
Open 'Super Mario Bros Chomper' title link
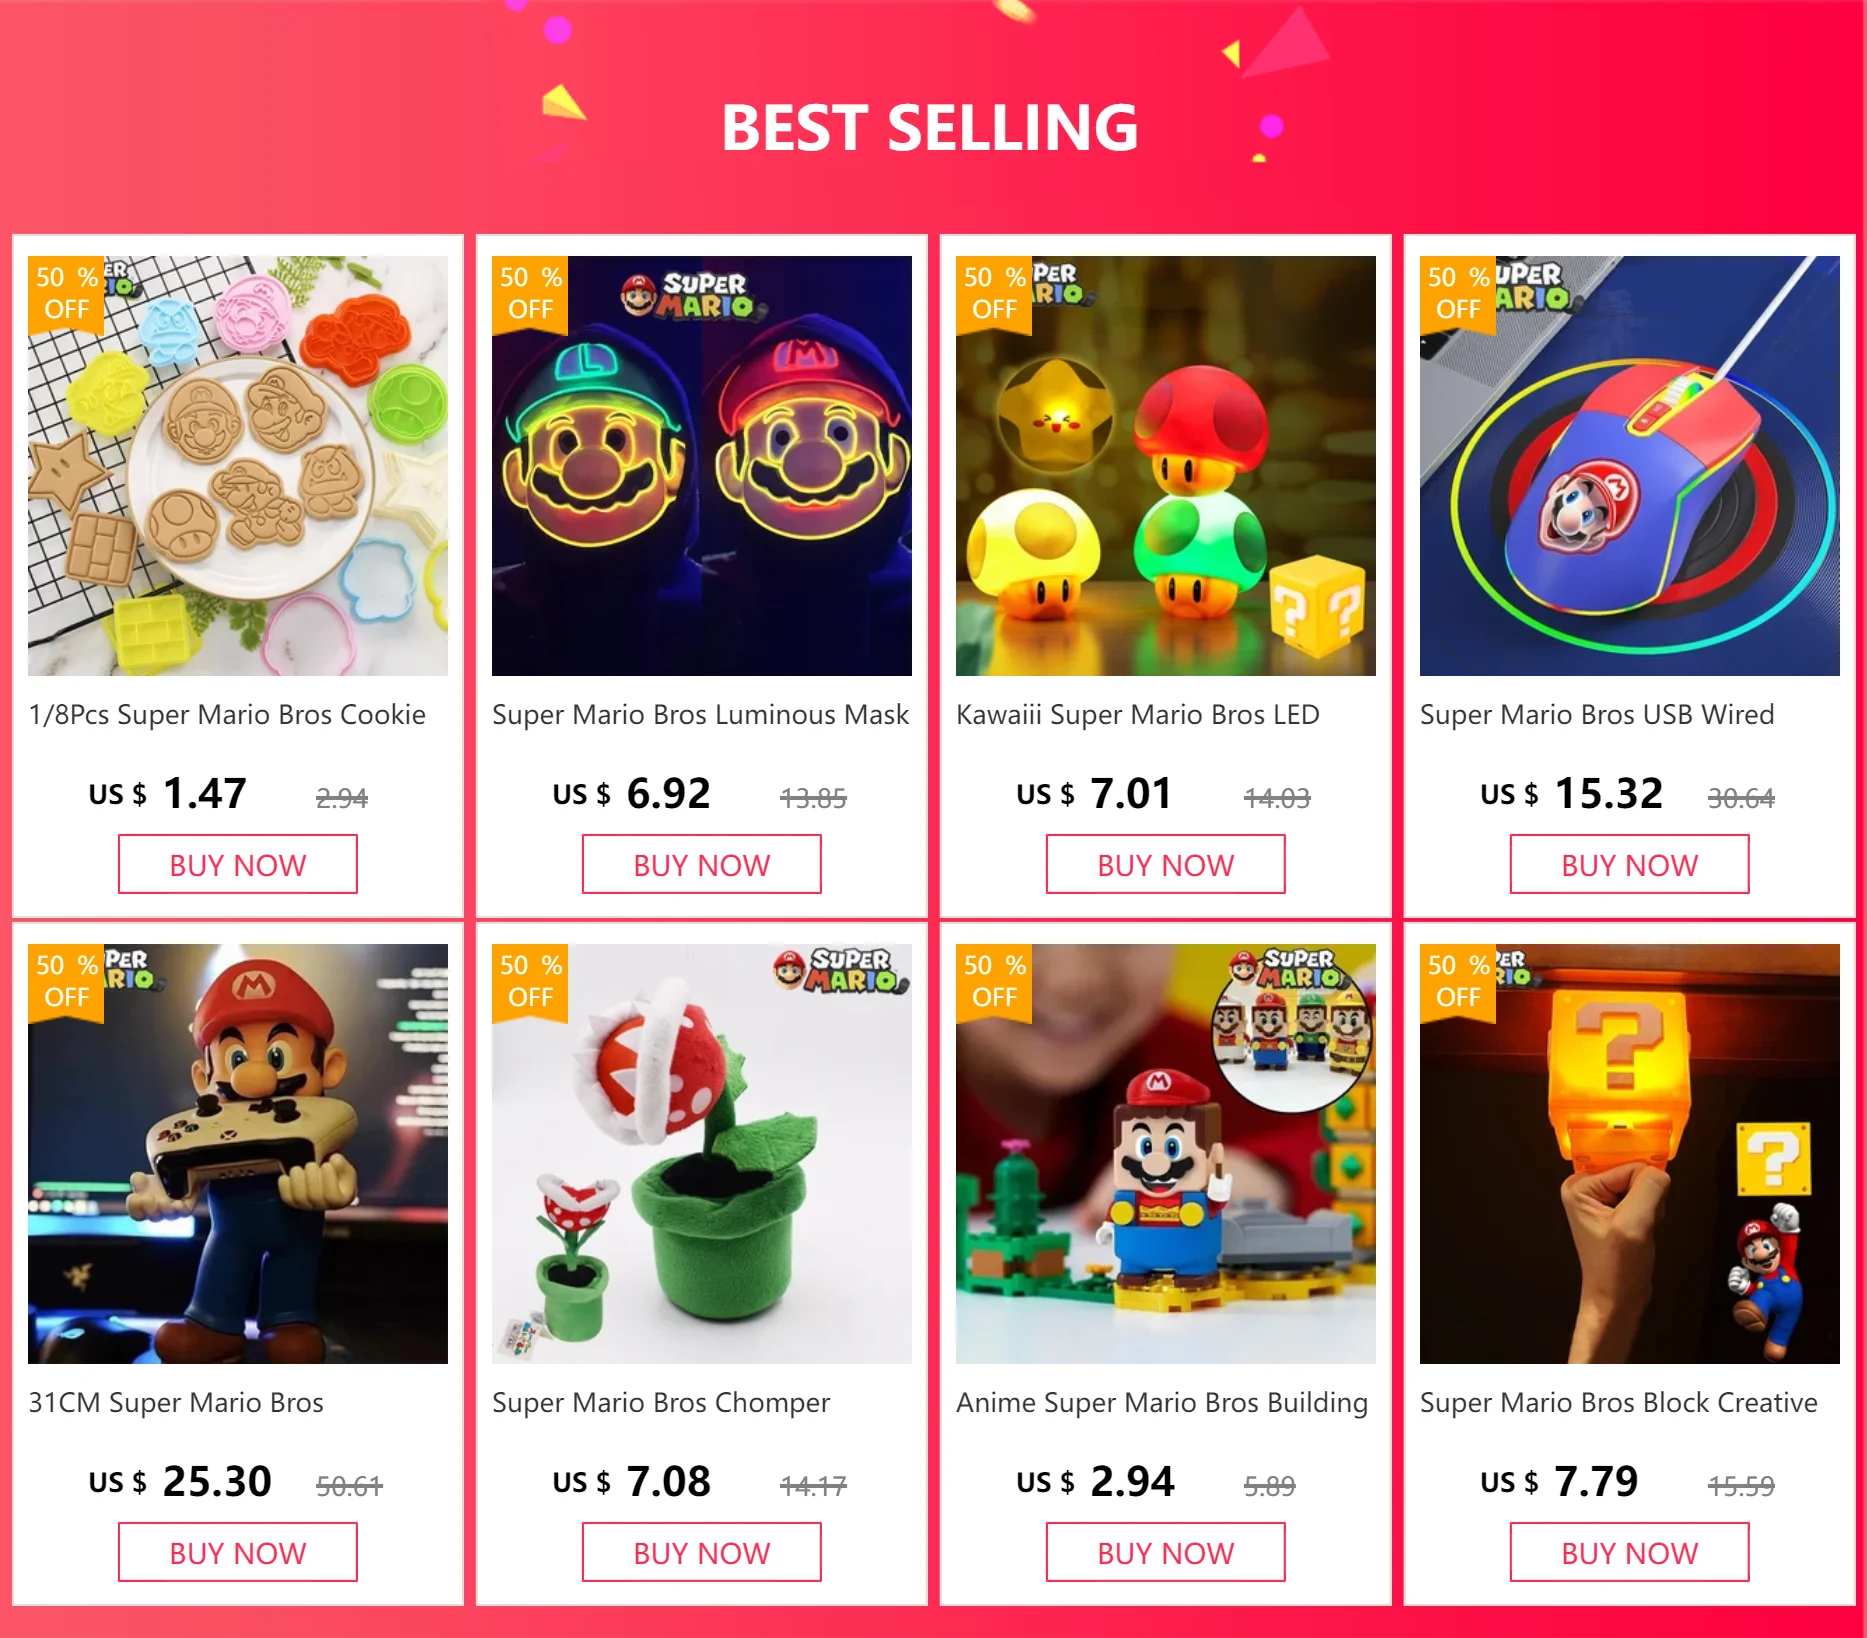[661, 1403]
